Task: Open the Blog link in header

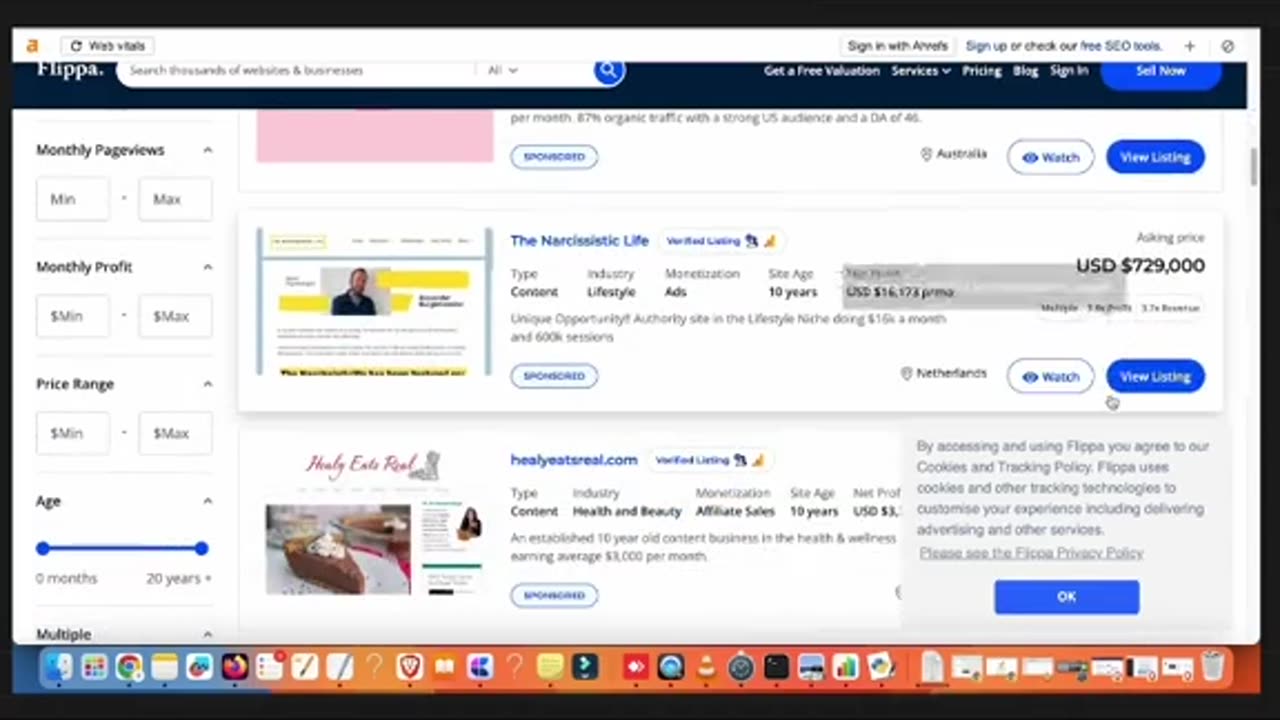Action: coord(1025,71)
